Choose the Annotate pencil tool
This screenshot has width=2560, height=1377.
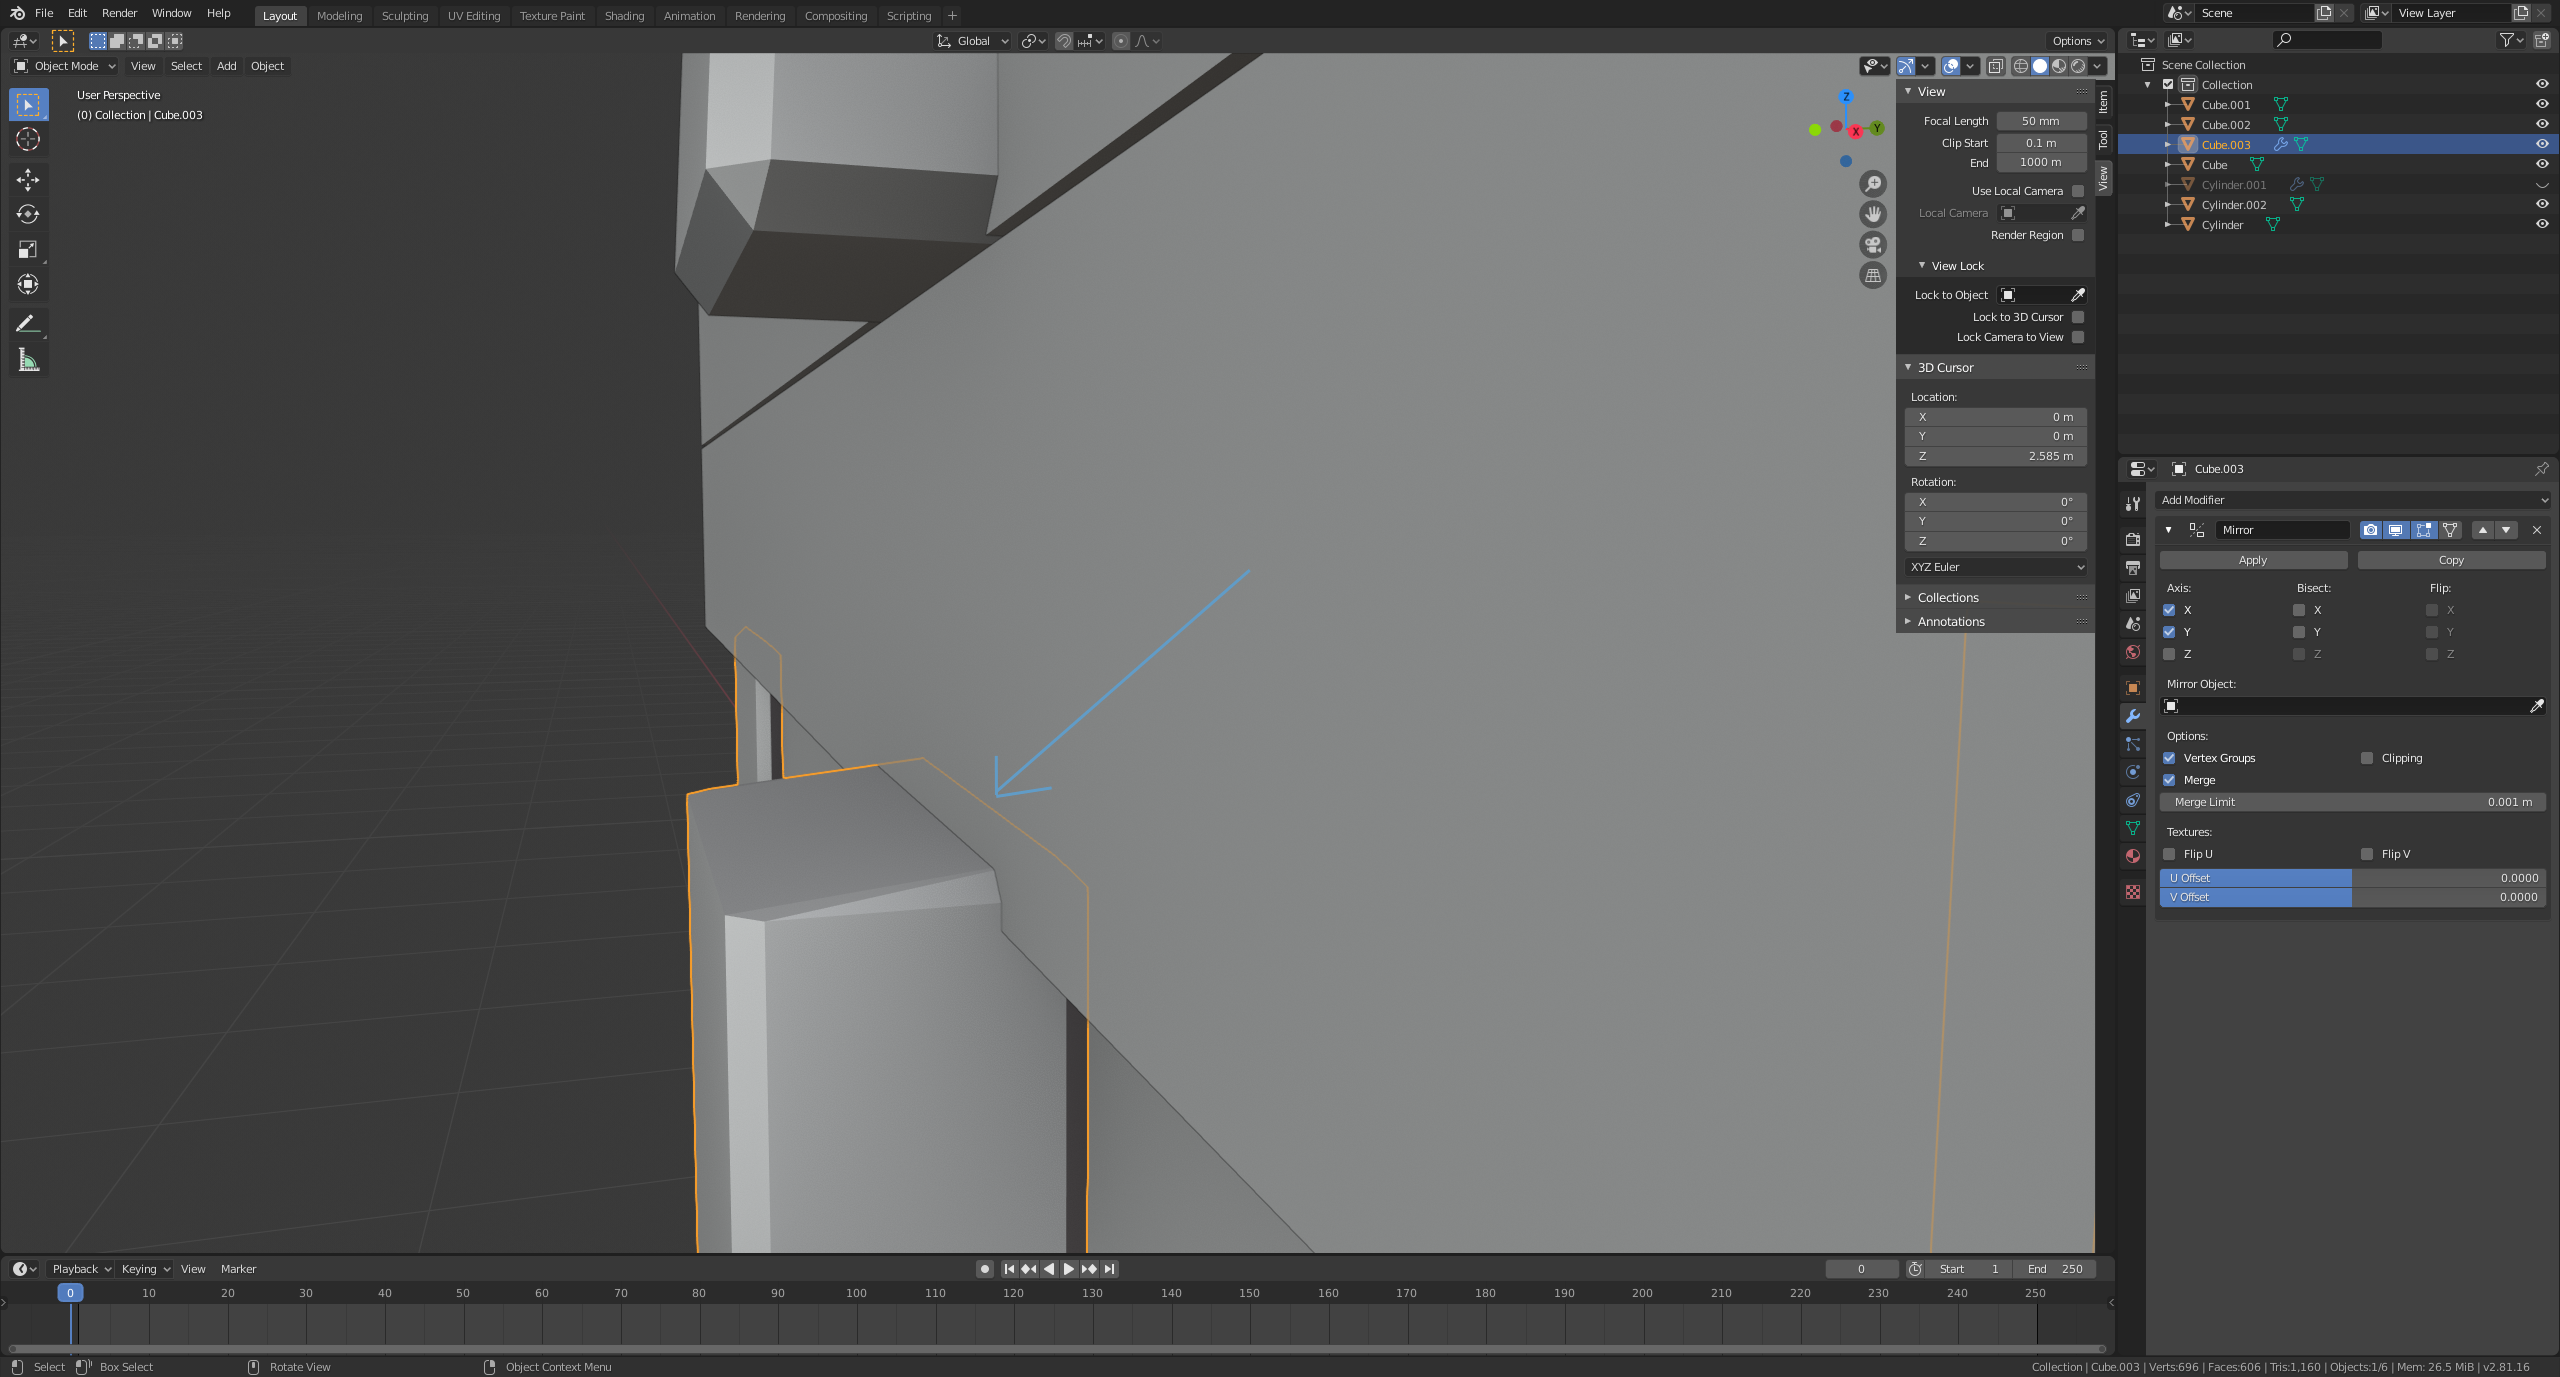28,324
